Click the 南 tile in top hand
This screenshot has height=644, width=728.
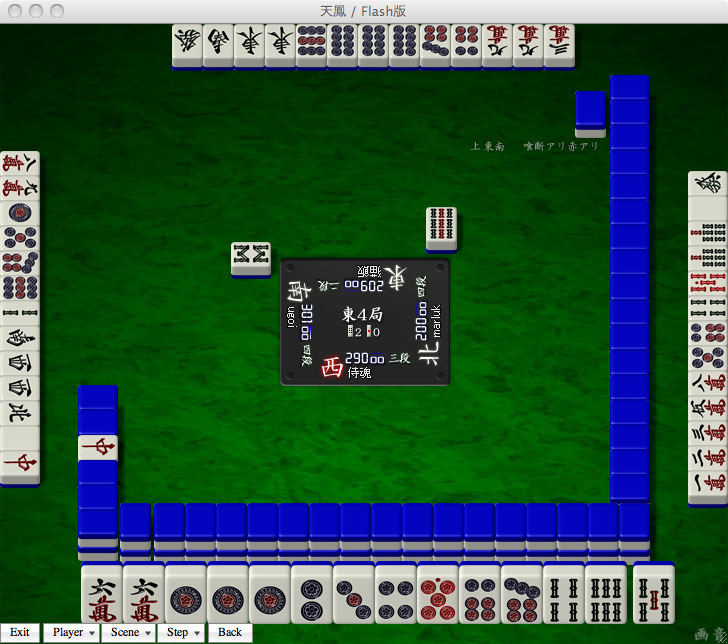218,46
